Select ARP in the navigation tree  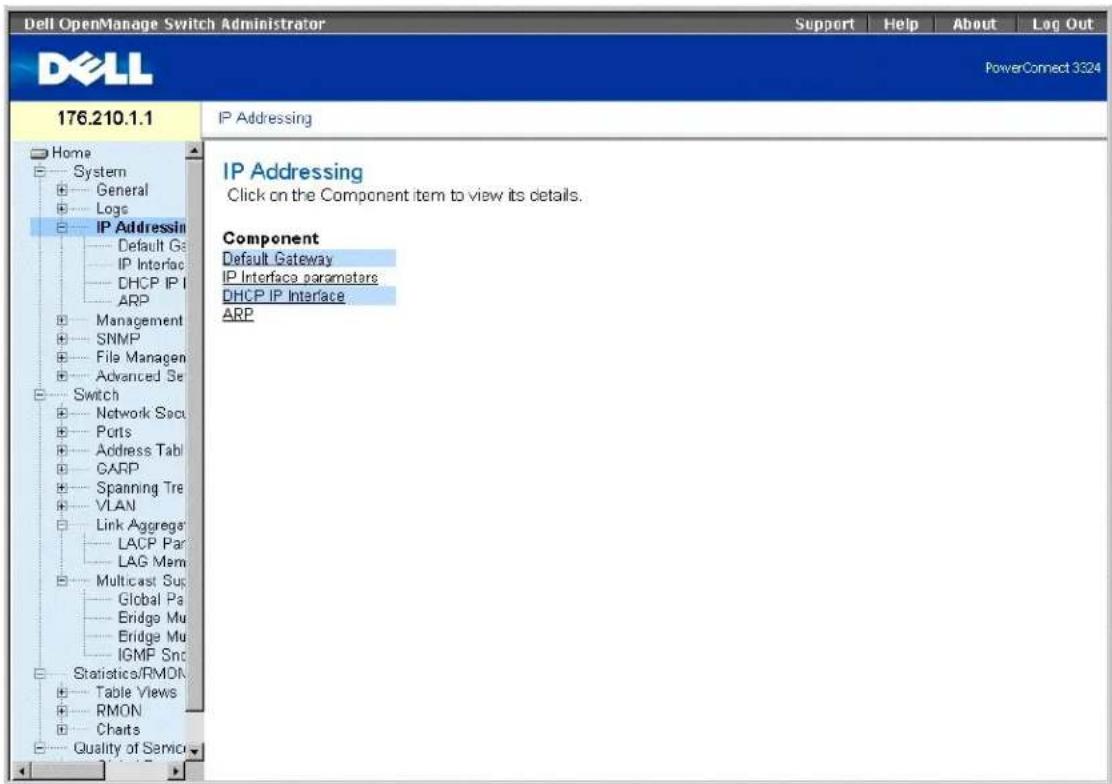pyautogui.click(x=133, y=302)
